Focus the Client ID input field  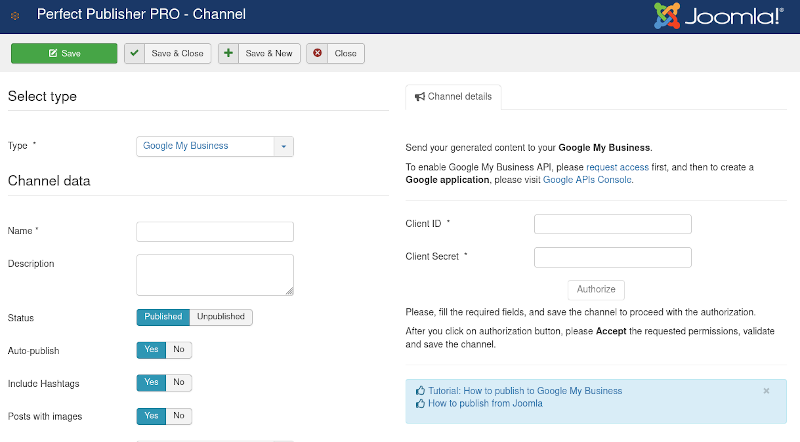coord(613,224)
